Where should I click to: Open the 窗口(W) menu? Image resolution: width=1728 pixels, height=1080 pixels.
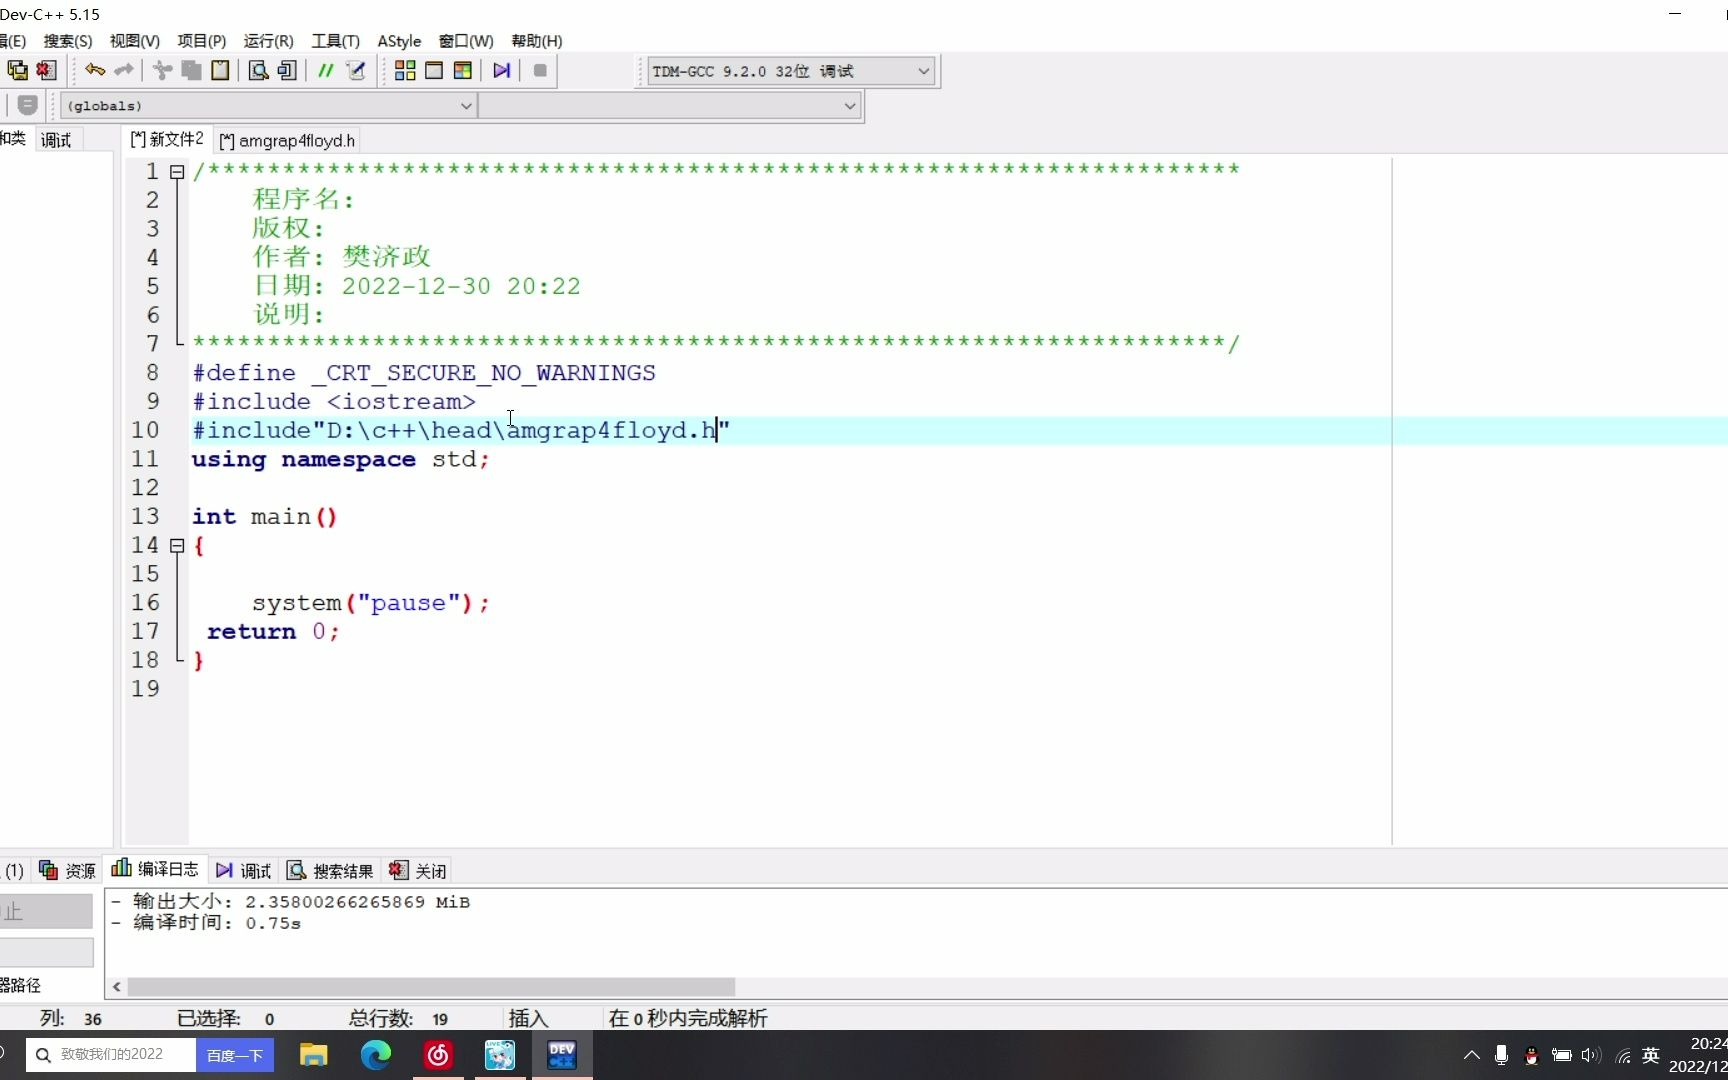pos(466,41)
